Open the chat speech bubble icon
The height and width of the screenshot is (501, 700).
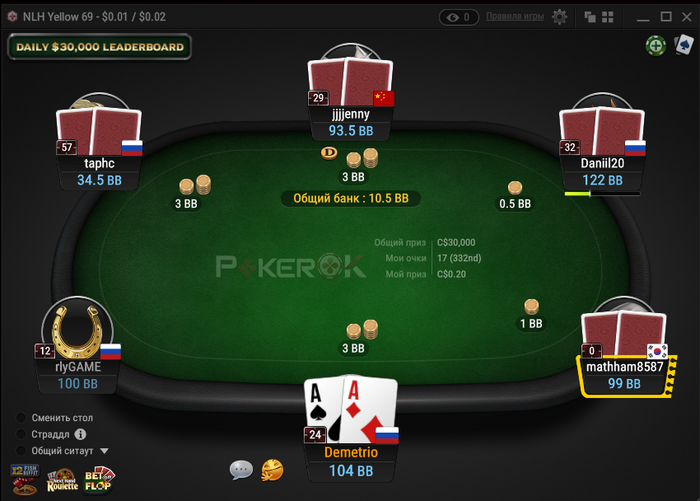[241, 471]
